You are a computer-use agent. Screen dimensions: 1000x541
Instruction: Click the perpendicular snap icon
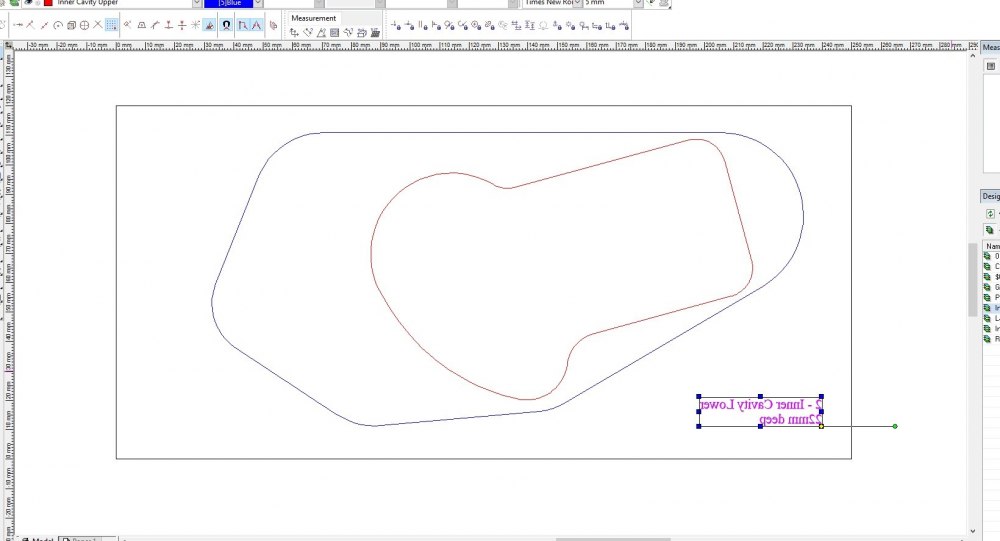(168, 25)
